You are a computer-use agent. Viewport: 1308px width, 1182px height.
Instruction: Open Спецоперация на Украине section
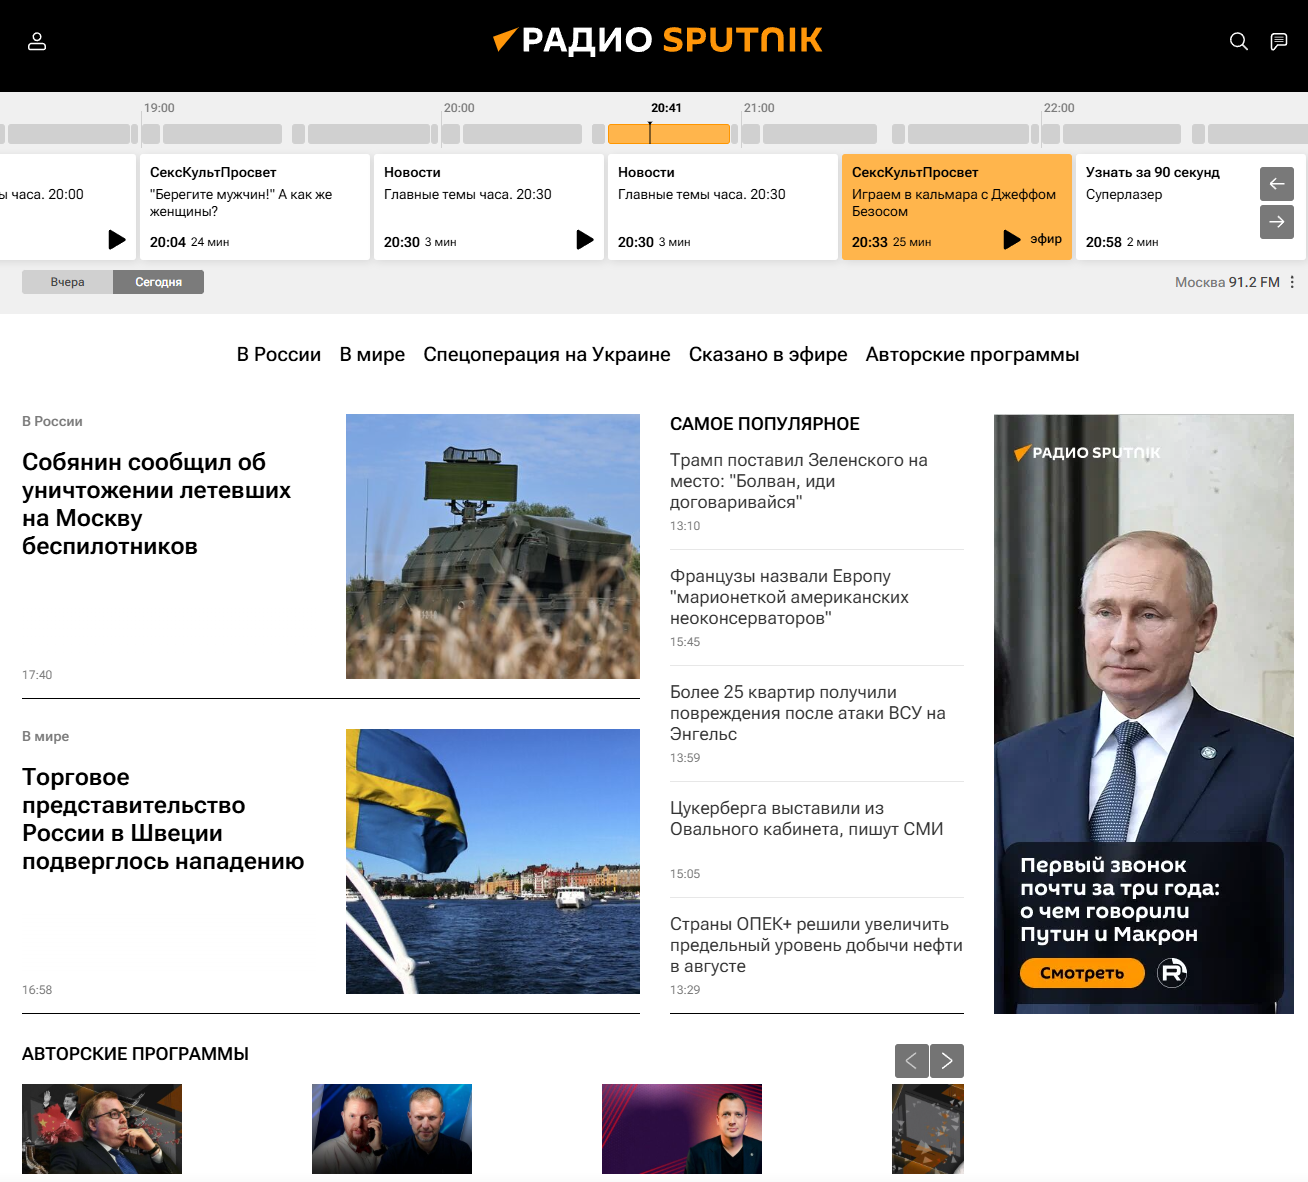pyautogui.click(x=547, y=354)
